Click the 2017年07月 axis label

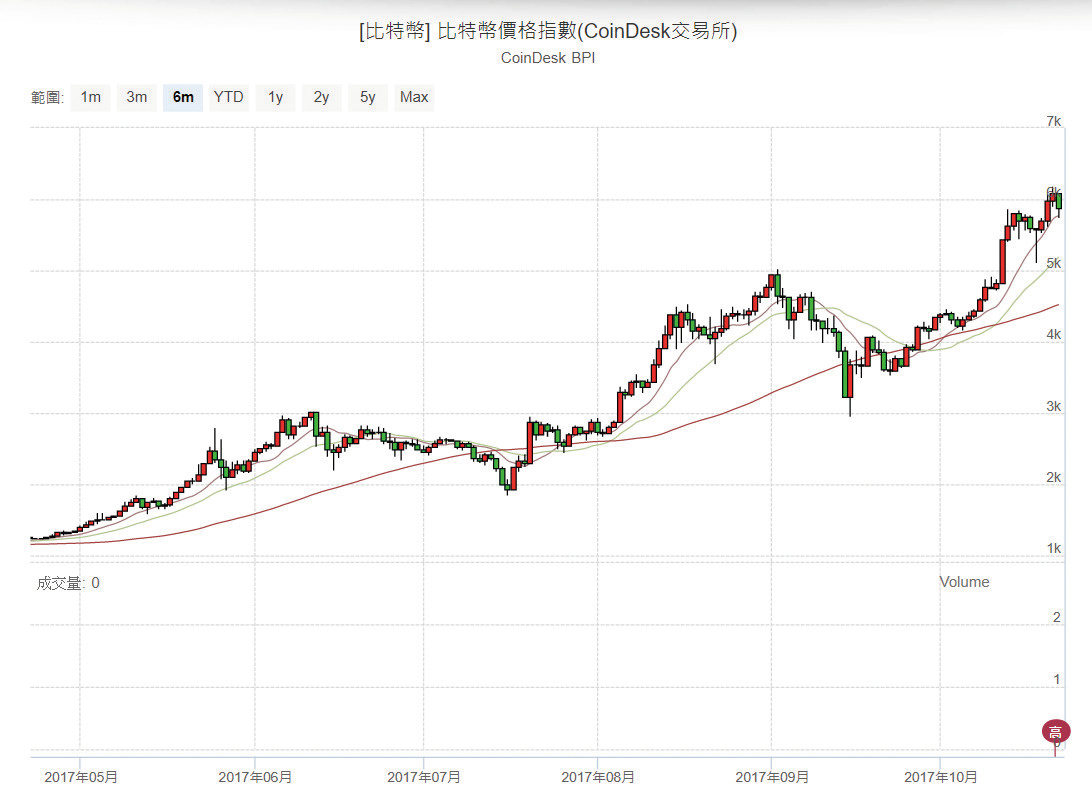pos(424,776)
